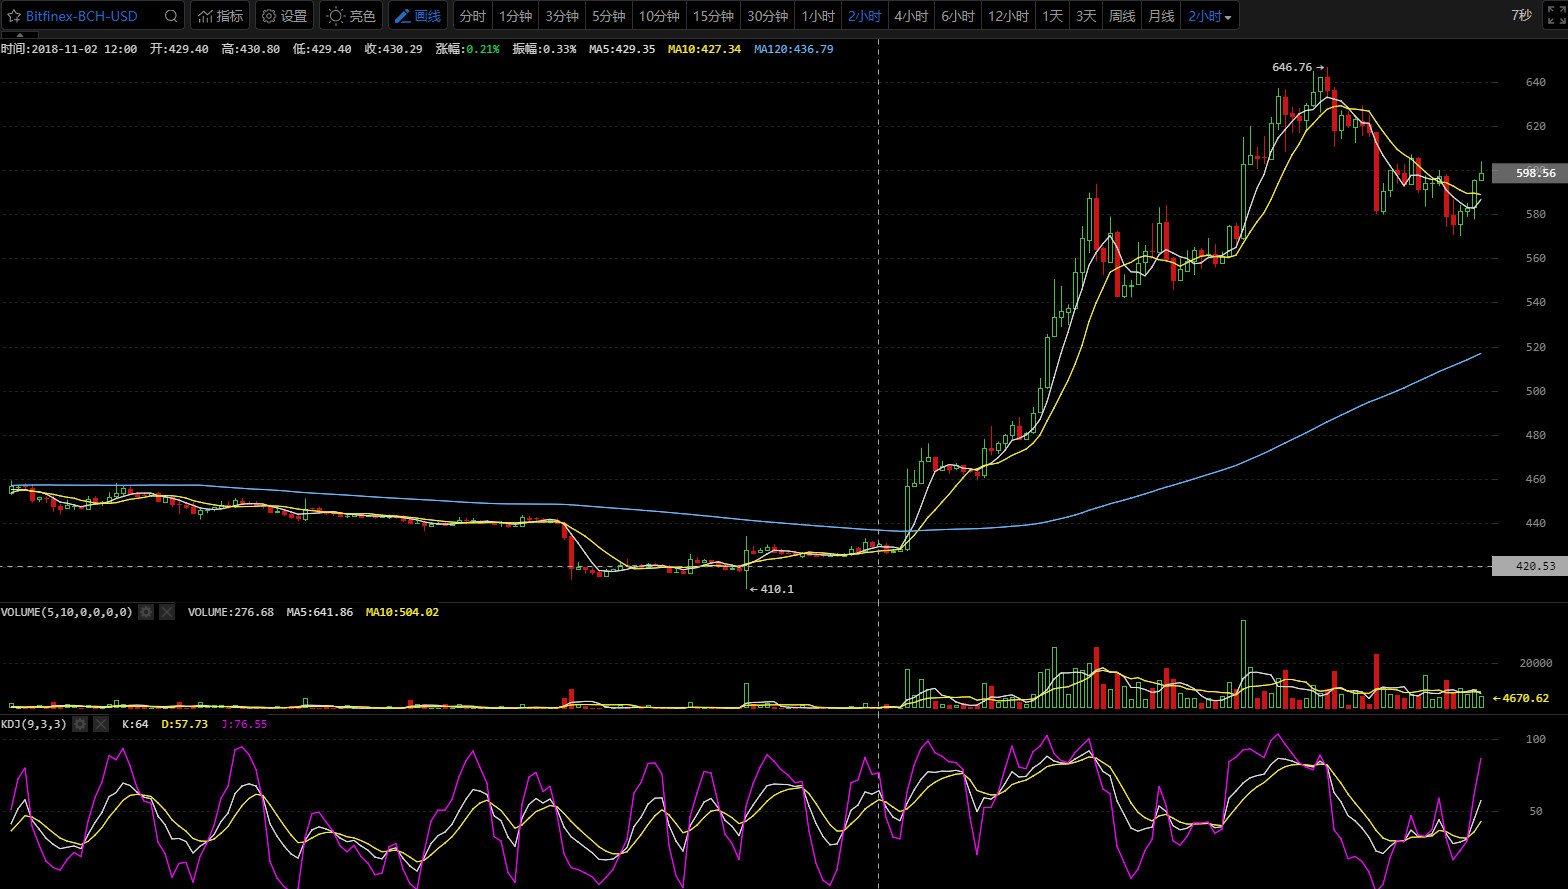
Task: Click the 7秒 refresh countdown
Action: point(1521,15)
